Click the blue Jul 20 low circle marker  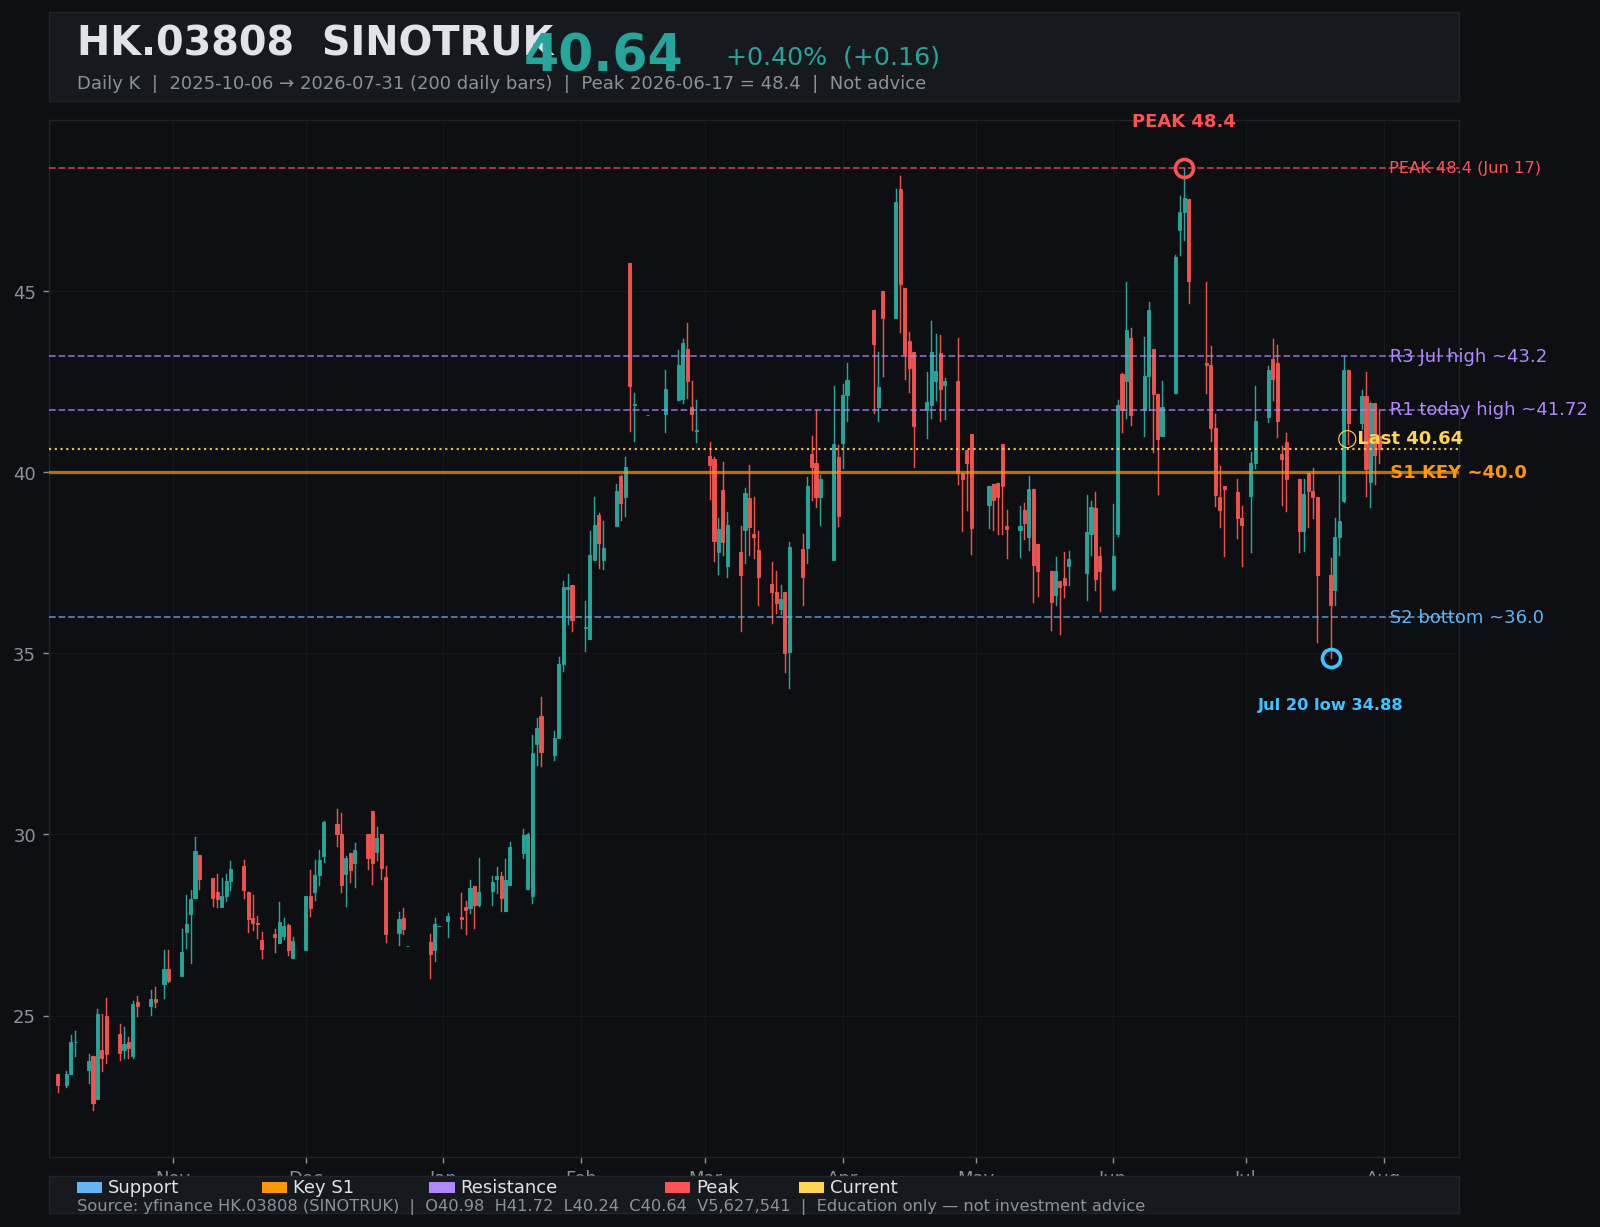click(1331, 658)
